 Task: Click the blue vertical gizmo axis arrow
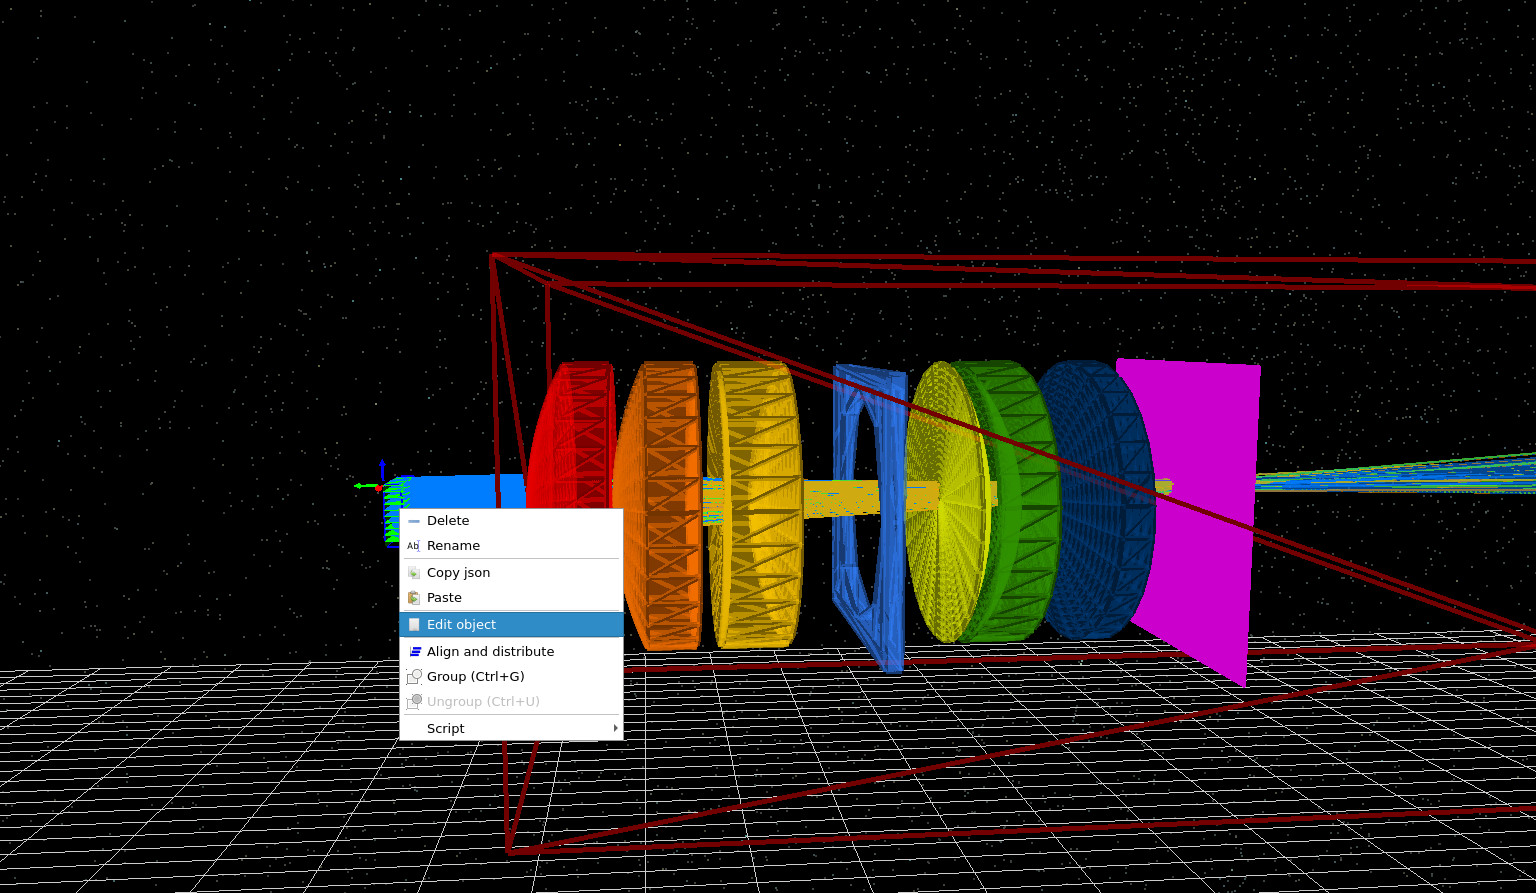coord(382,468)
